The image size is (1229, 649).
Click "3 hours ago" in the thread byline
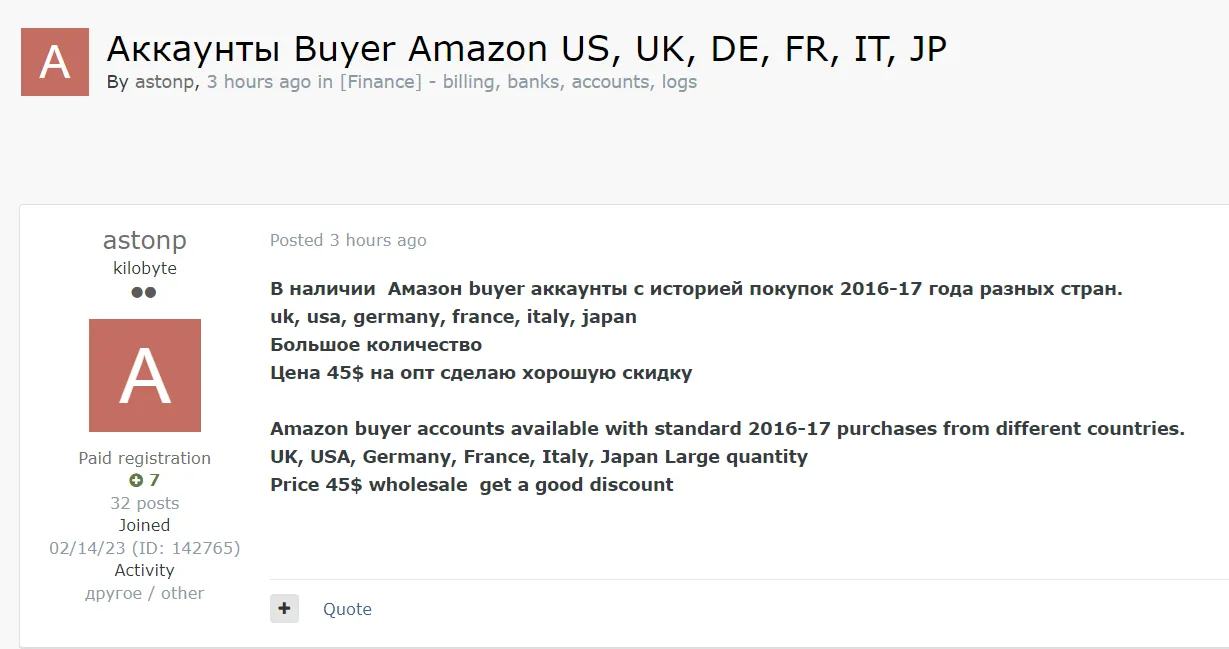tap(258, 82)
